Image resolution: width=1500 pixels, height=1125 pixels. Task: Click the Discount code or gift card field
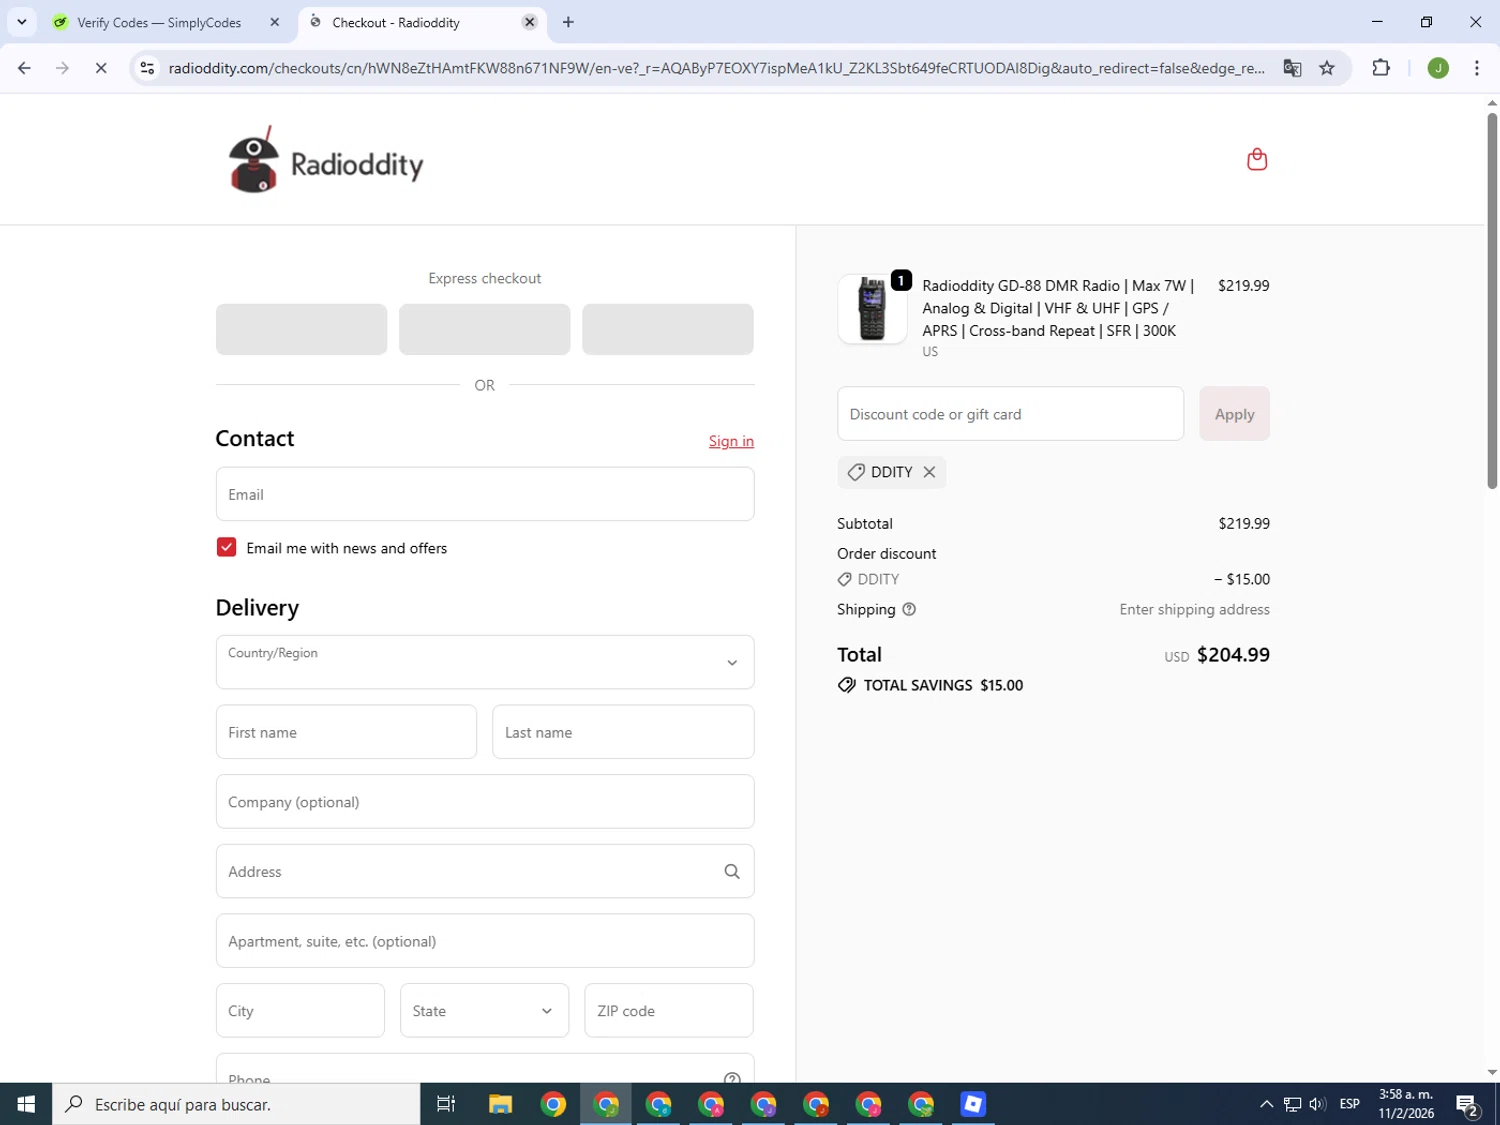[1010, 414]
